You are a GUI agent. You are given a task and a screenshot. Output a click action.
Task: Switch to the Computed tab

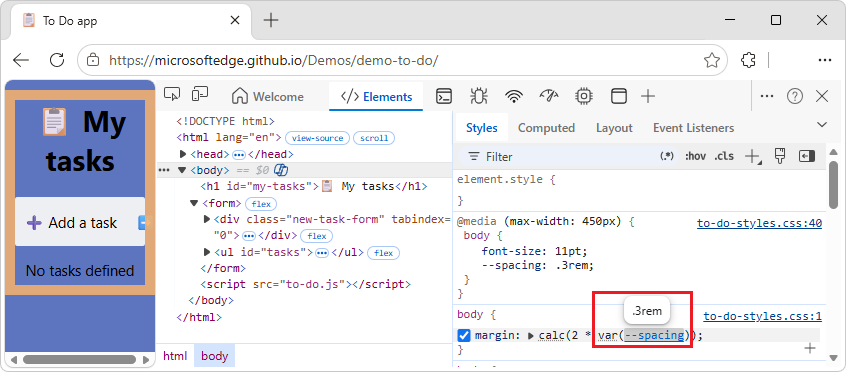tap(546, 128)
